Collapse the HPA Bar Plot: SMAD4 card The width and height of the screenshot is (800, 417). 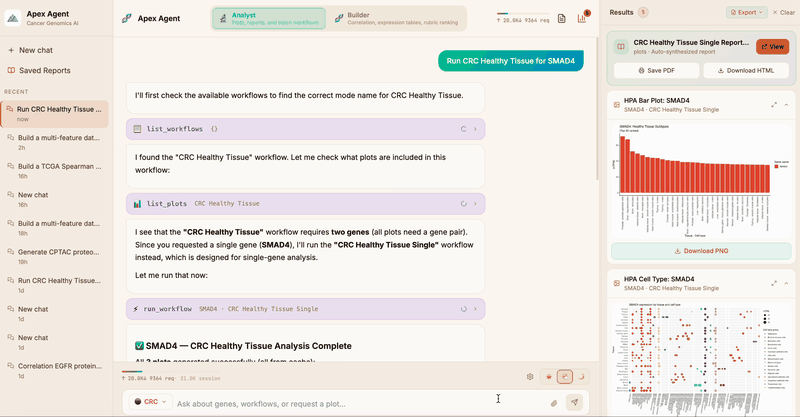point(786,105)
